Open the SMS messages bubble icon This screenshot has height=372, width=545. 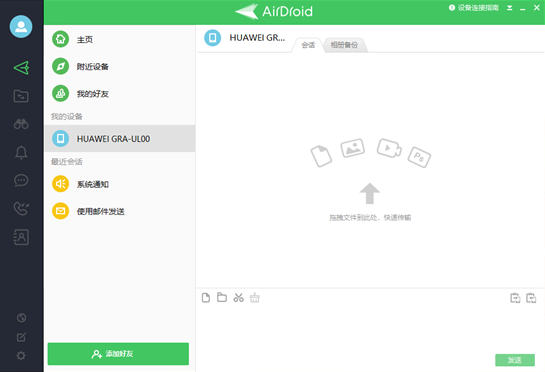point(21,180)
